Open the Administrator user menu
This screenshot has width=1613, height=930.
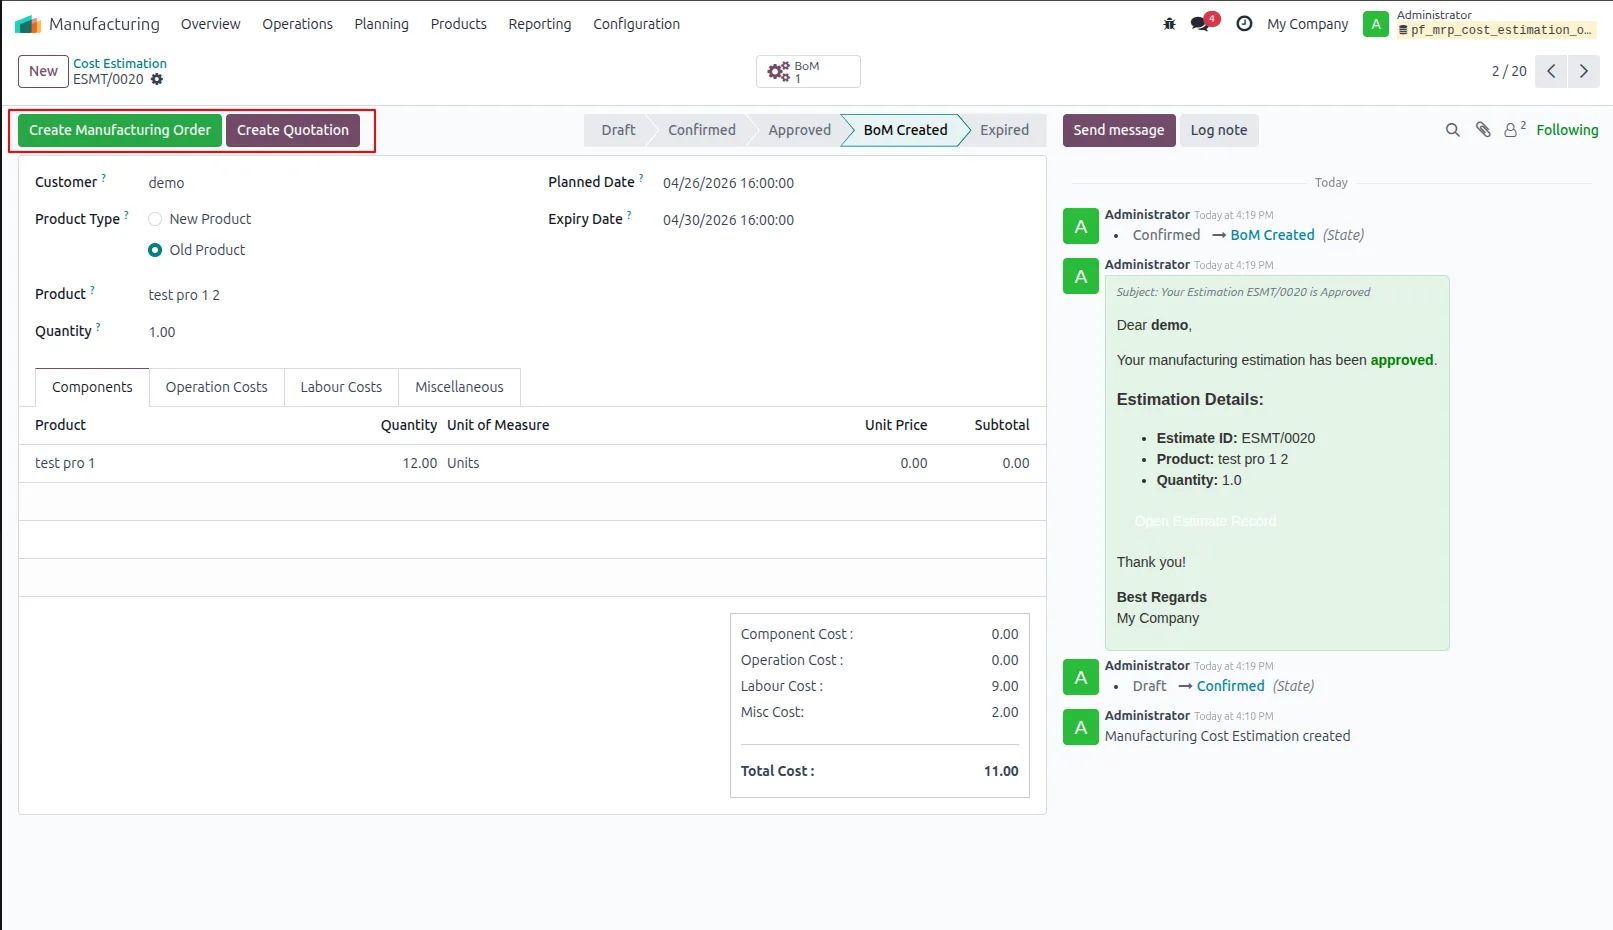point(1480,23)
